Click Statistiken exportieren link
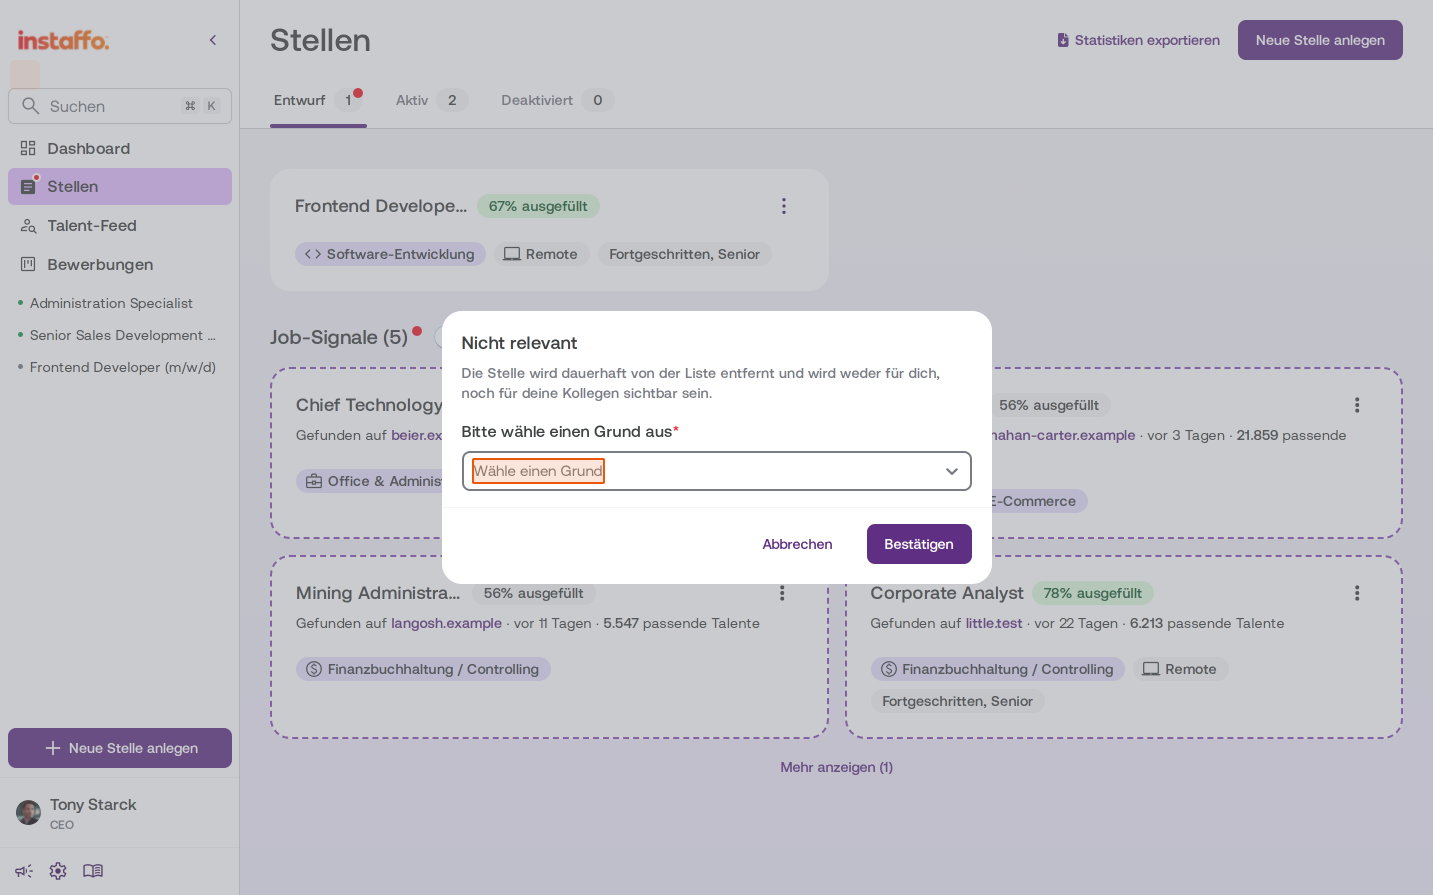 pos(1138,40)
